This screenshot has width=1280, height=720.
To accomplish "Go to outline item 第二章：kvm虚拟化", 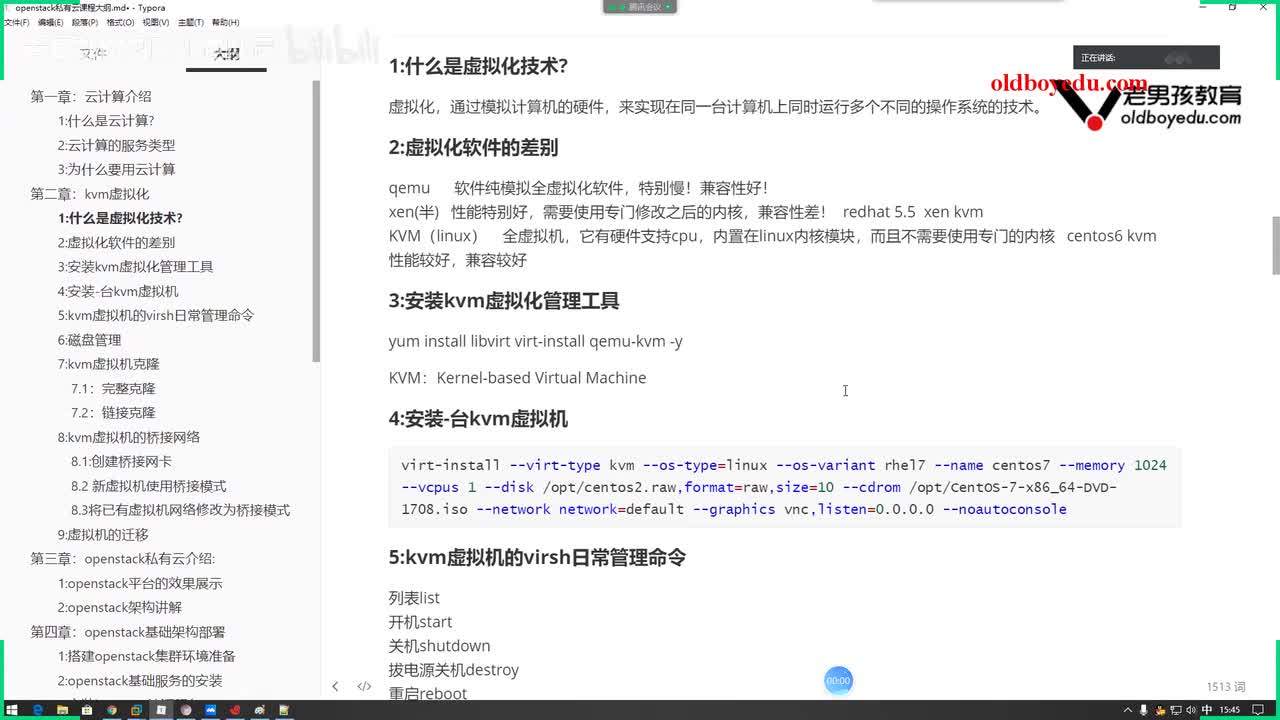I will (x=90, y=194).
